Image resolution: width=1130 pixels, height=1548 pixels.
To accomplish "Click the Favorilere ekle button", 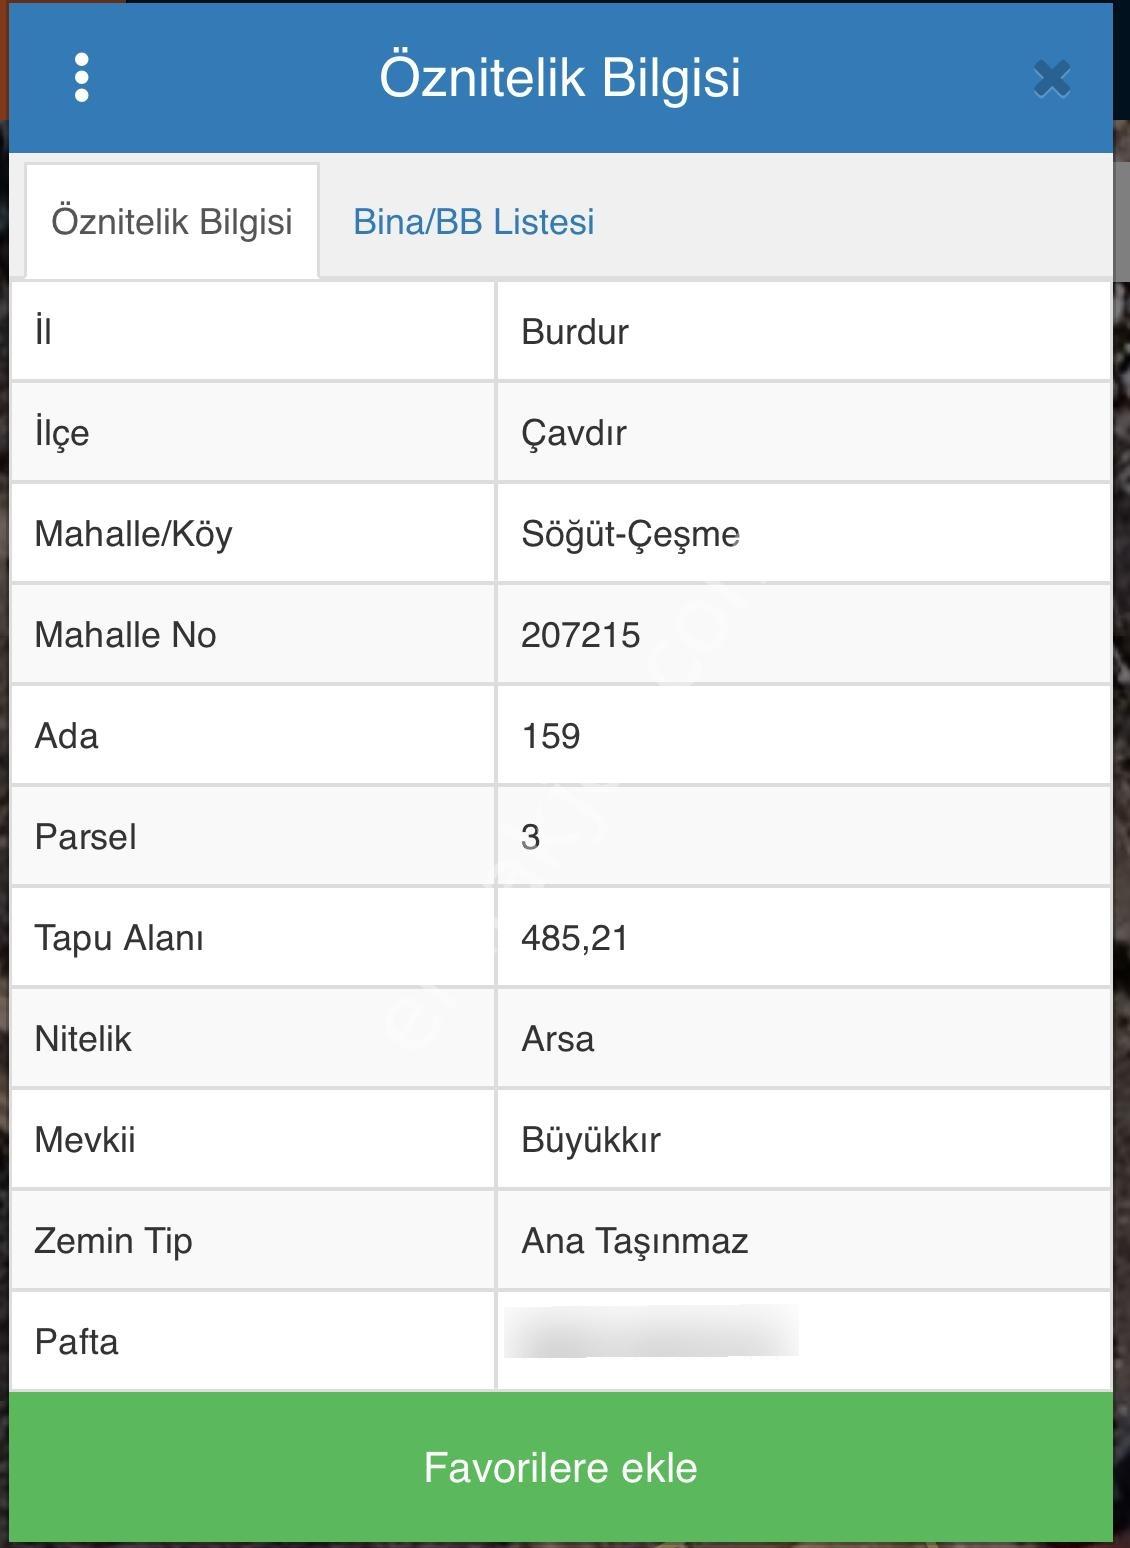I will 561,1467.
